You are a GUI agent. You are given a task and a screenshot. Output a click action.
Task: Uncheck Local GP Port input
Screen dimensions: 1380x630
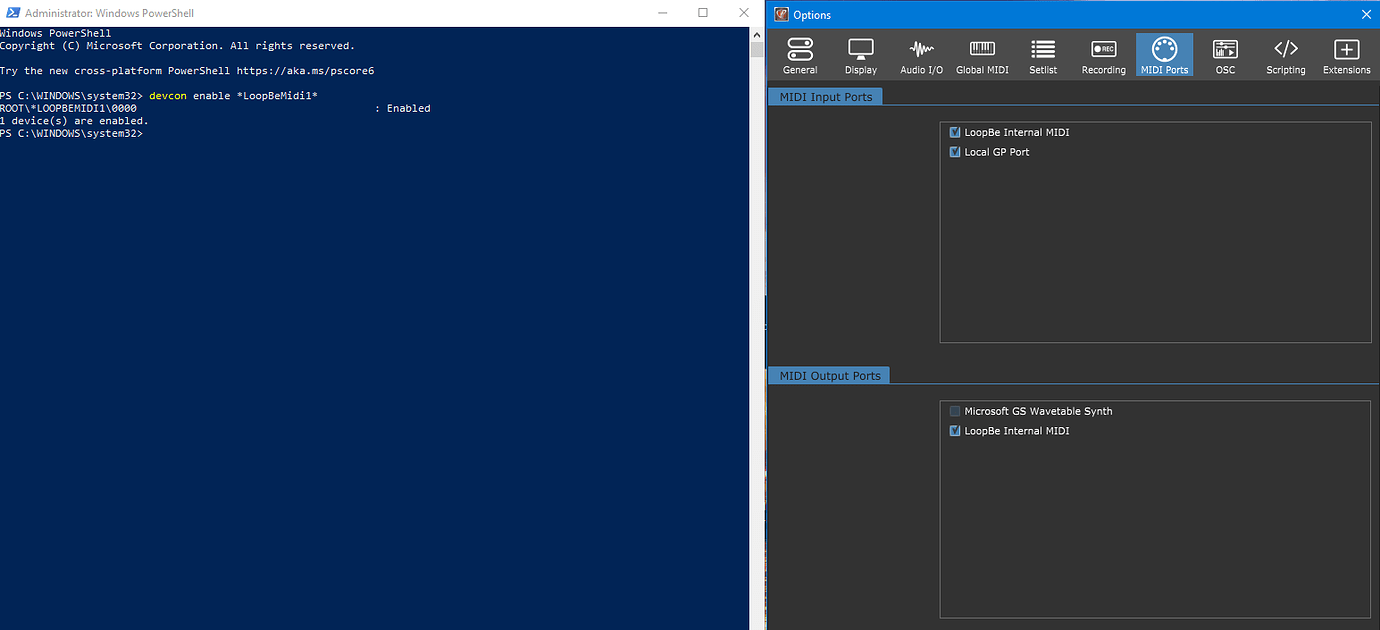point(955,152)
